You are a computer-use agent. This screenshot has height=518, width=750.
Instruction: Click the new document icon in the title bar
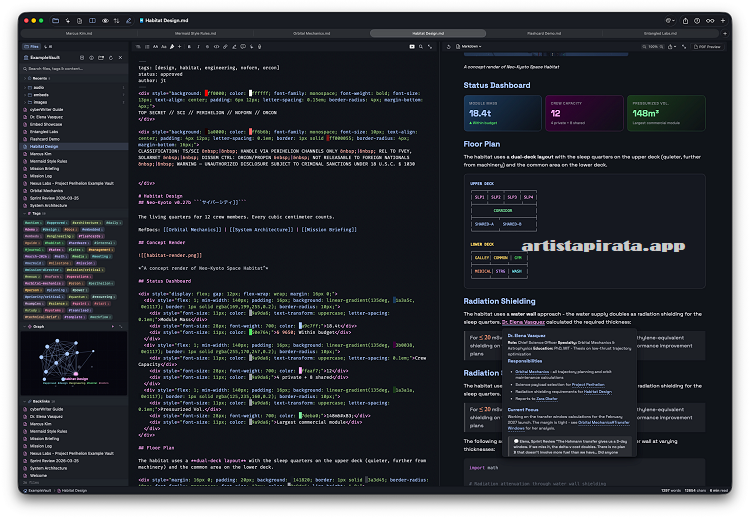coord(79,21)
